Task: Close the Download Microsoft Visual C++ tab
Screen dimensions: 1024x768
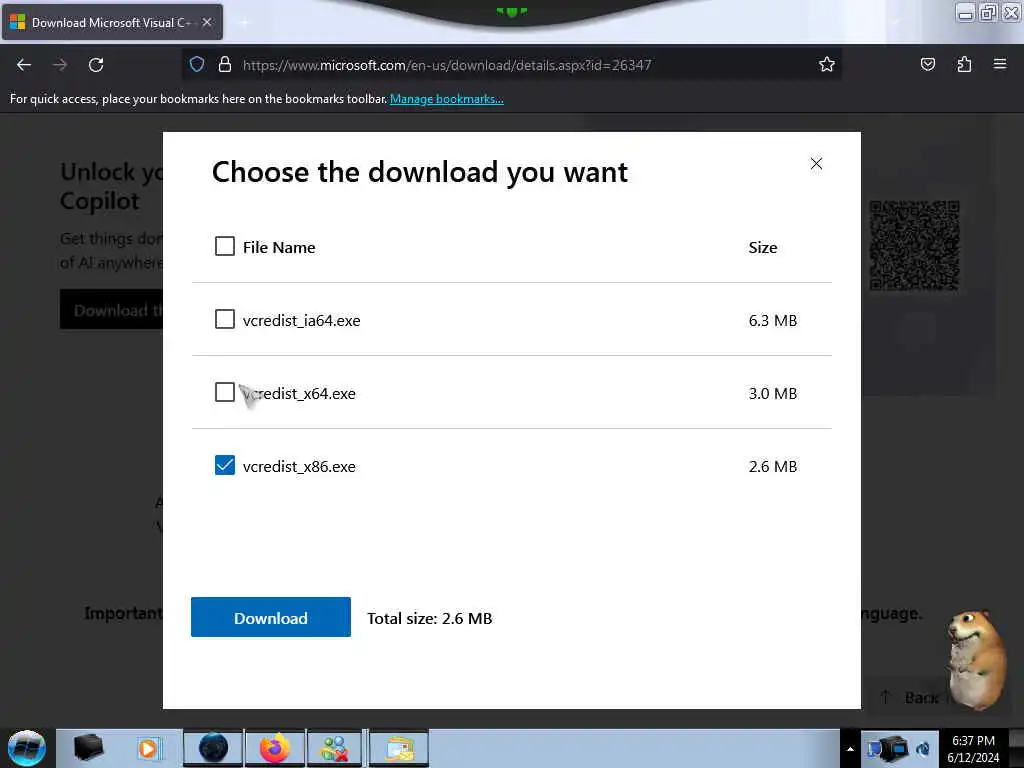Action: (x=207, y=22)
